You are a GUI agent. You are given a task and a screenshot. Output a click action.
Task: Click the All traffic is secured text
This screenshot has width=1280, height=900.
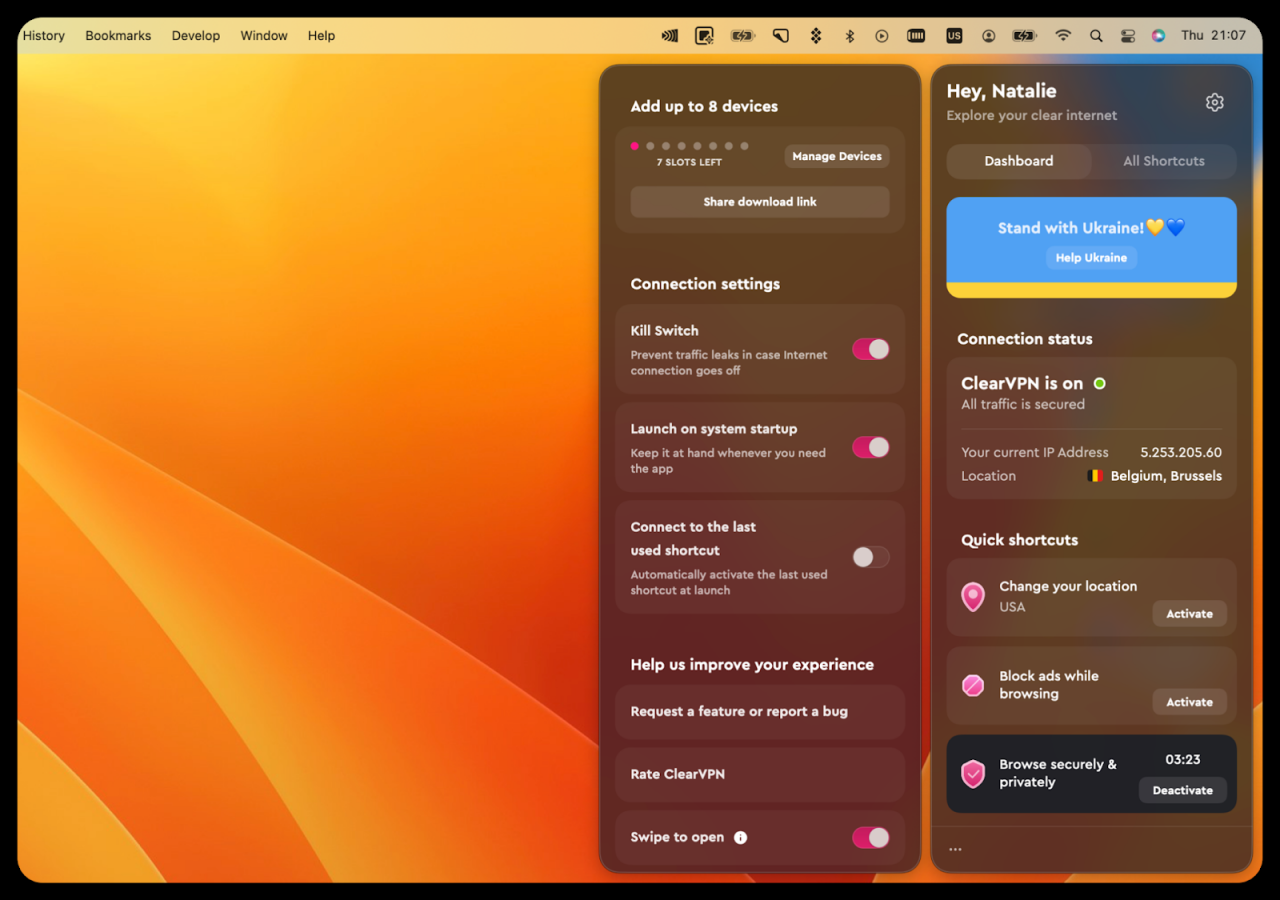tap(1023, 405)
